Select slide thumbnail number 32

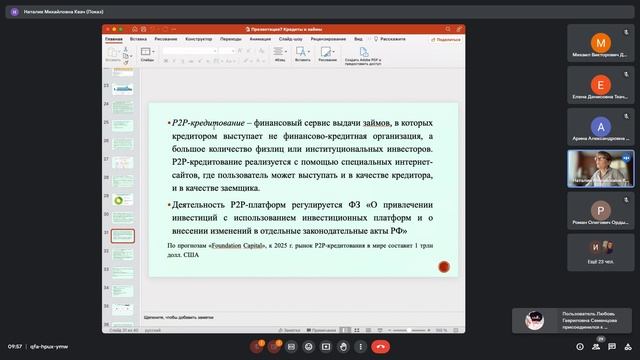[123, 254]
